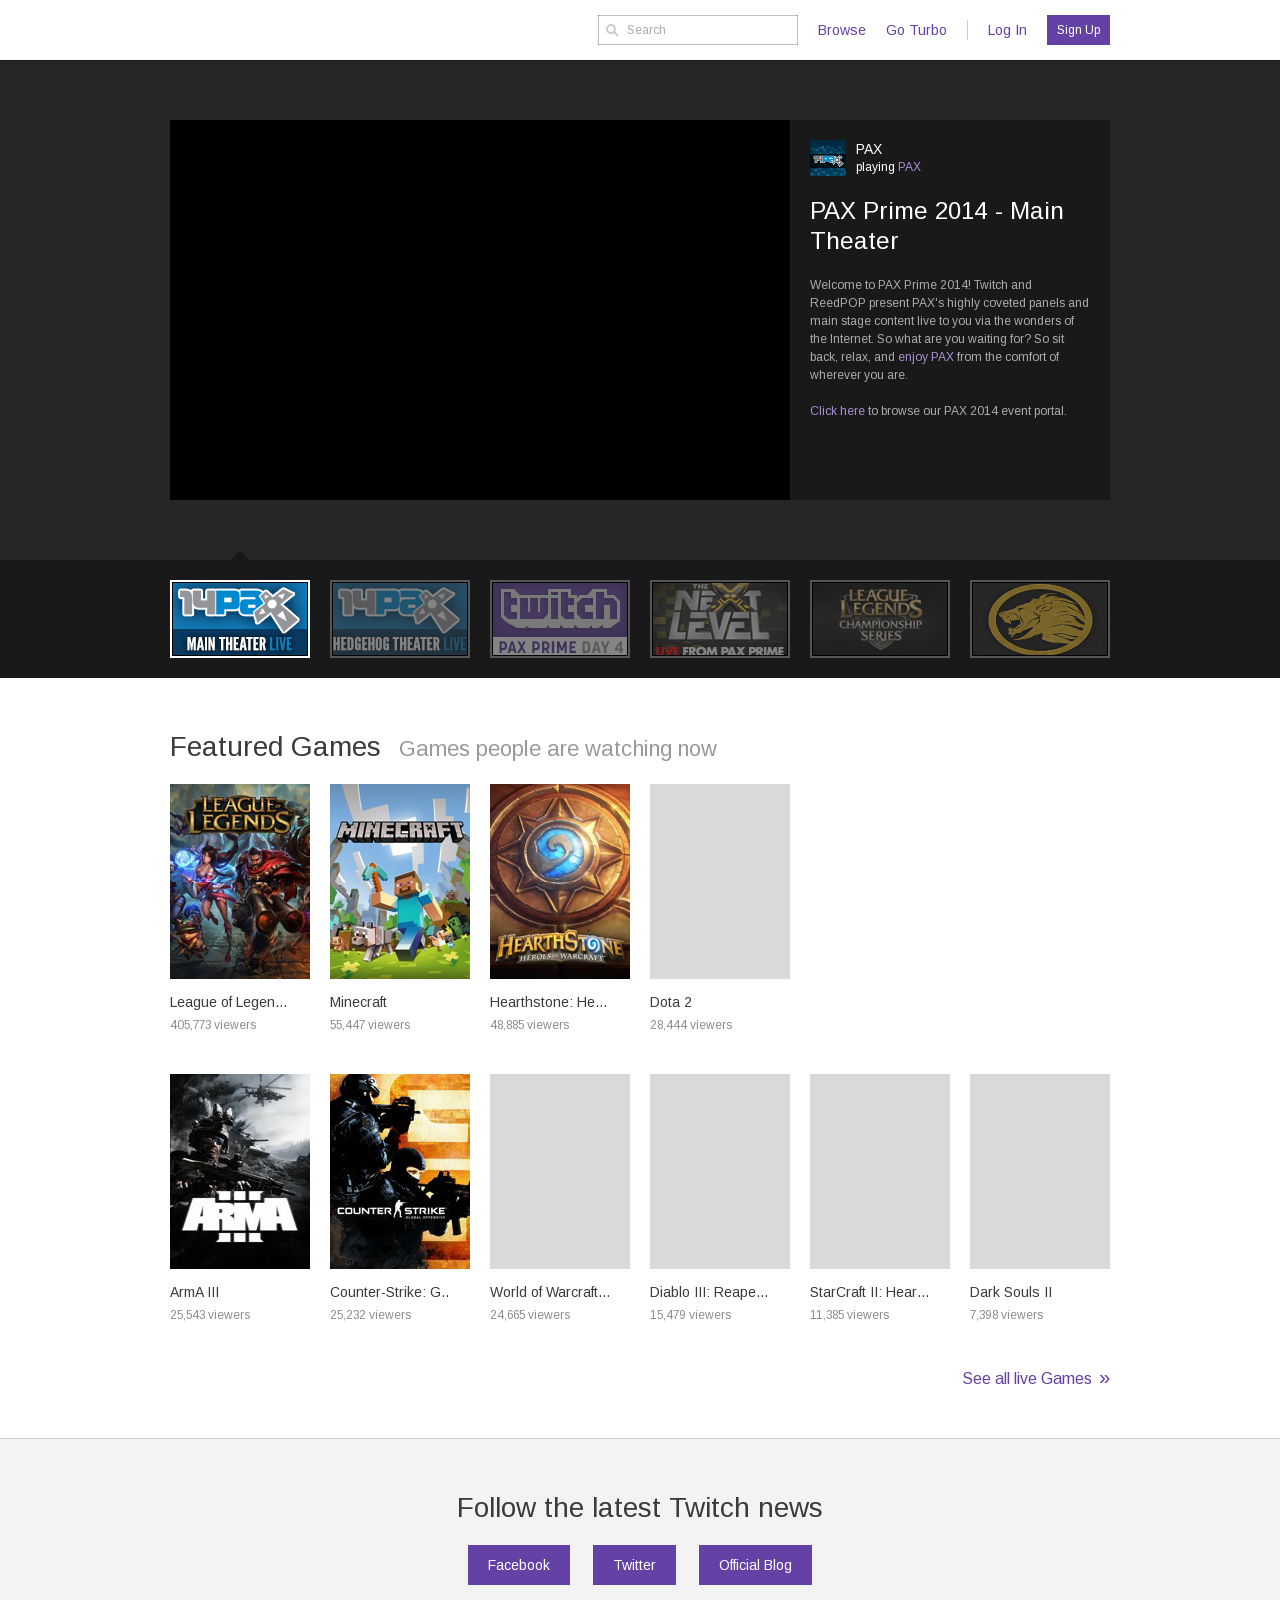This screenshot has height=1600, width=1280.
Task: Open the Counter-Strike game cover
Action: [x=400, y=1171]
